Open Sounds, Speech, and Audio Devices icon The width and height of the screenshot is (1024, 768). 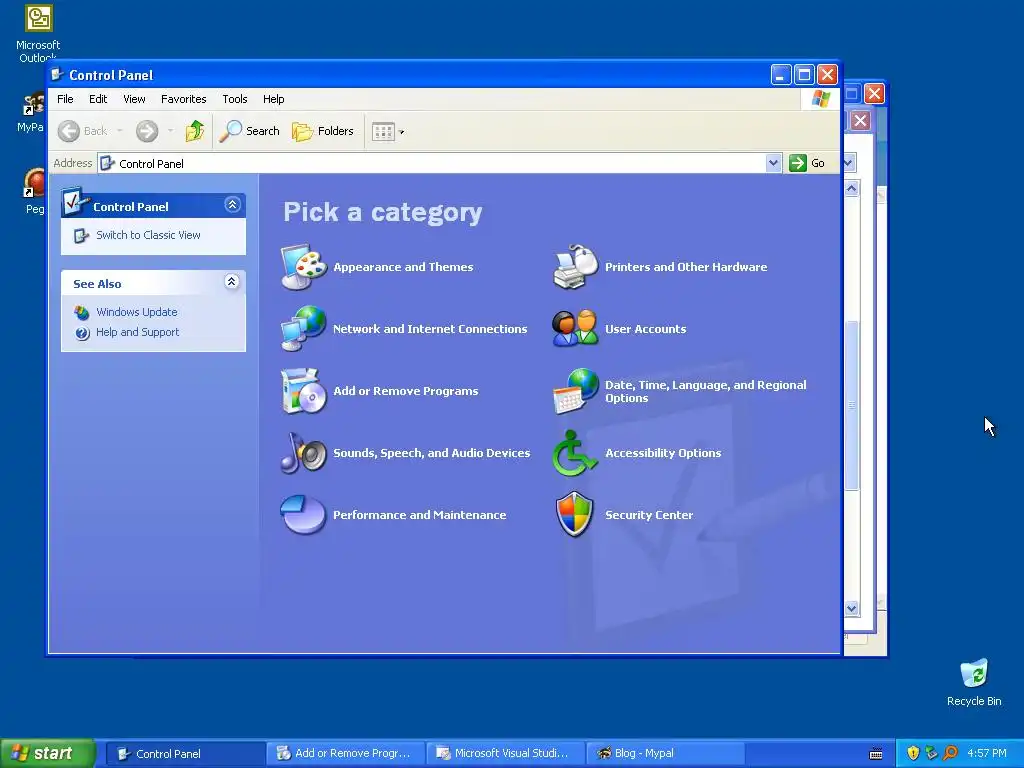tap(304, 453)
